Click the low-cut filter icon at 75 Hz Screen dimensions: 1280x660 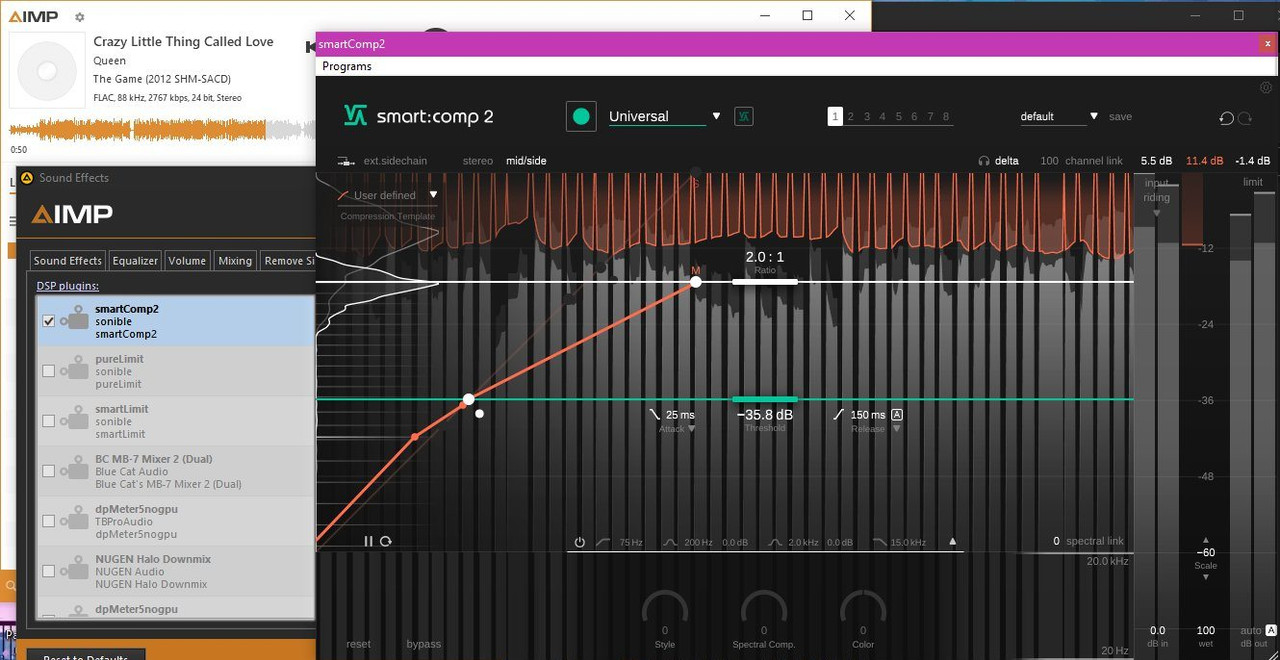point(603,542)
